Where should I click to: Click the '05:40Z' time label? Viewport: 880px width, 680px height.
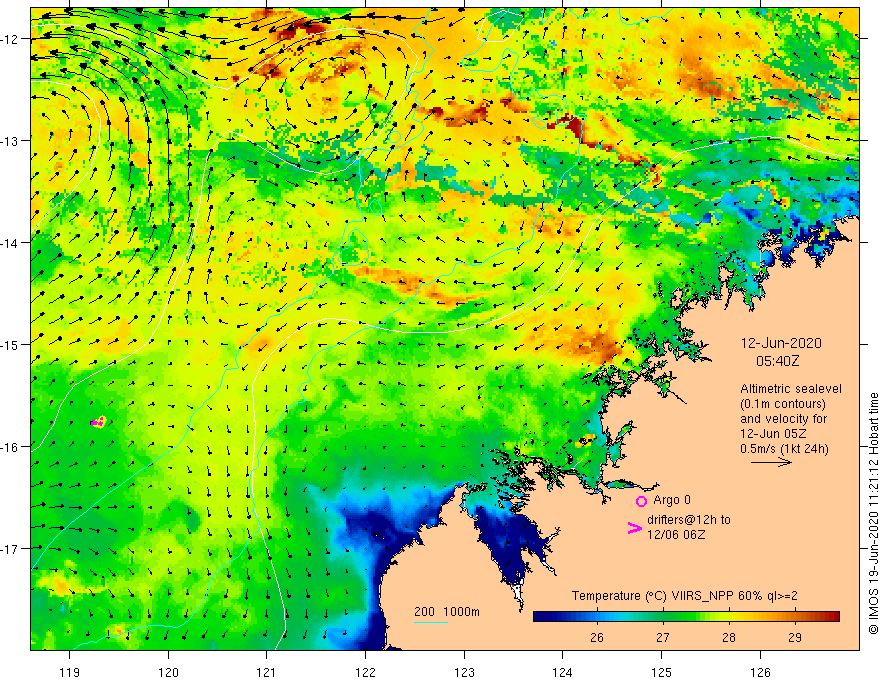(x=778, y=361)
